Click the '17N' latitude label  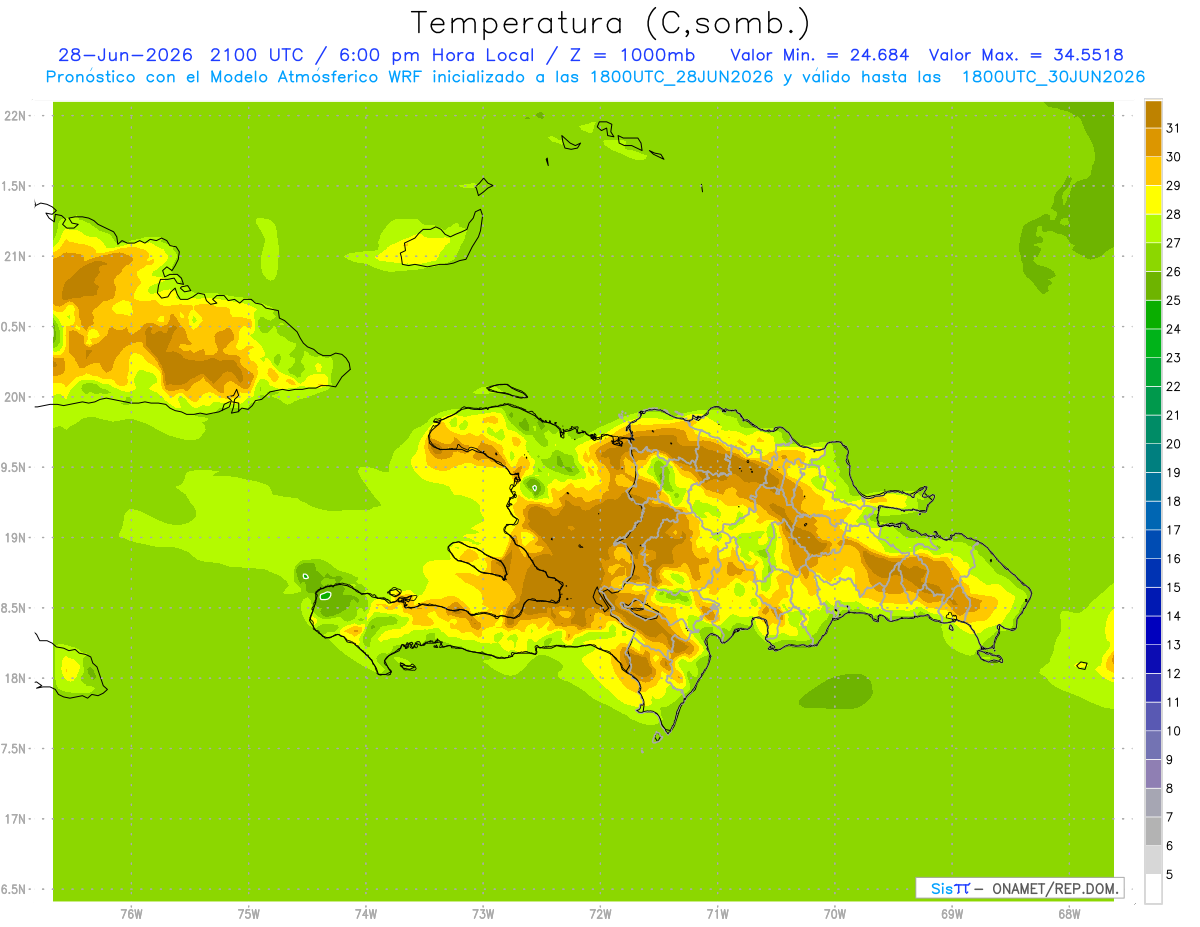point(15,819)
